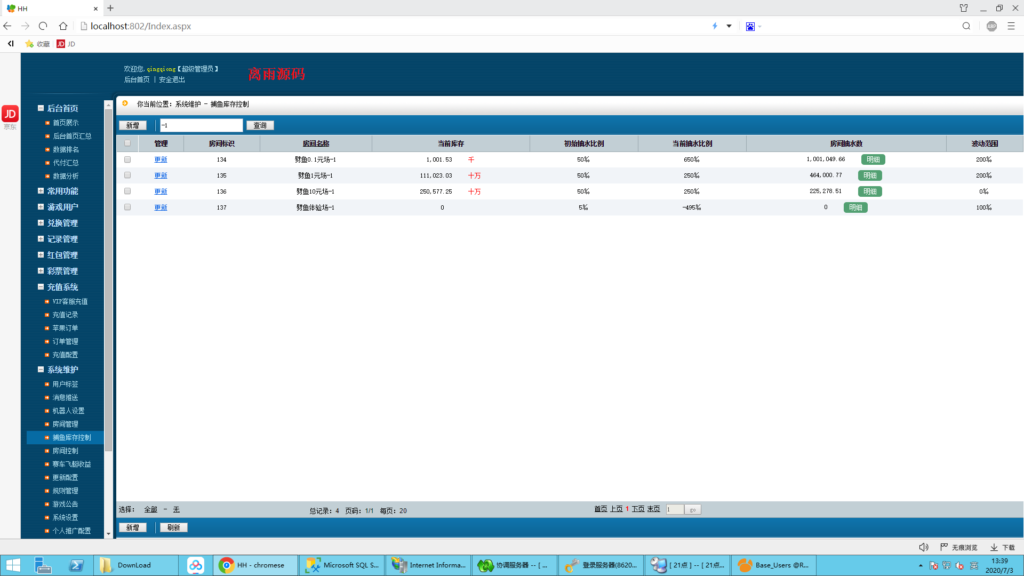Collapse the 充值系统 menu section

click(62, 287)
